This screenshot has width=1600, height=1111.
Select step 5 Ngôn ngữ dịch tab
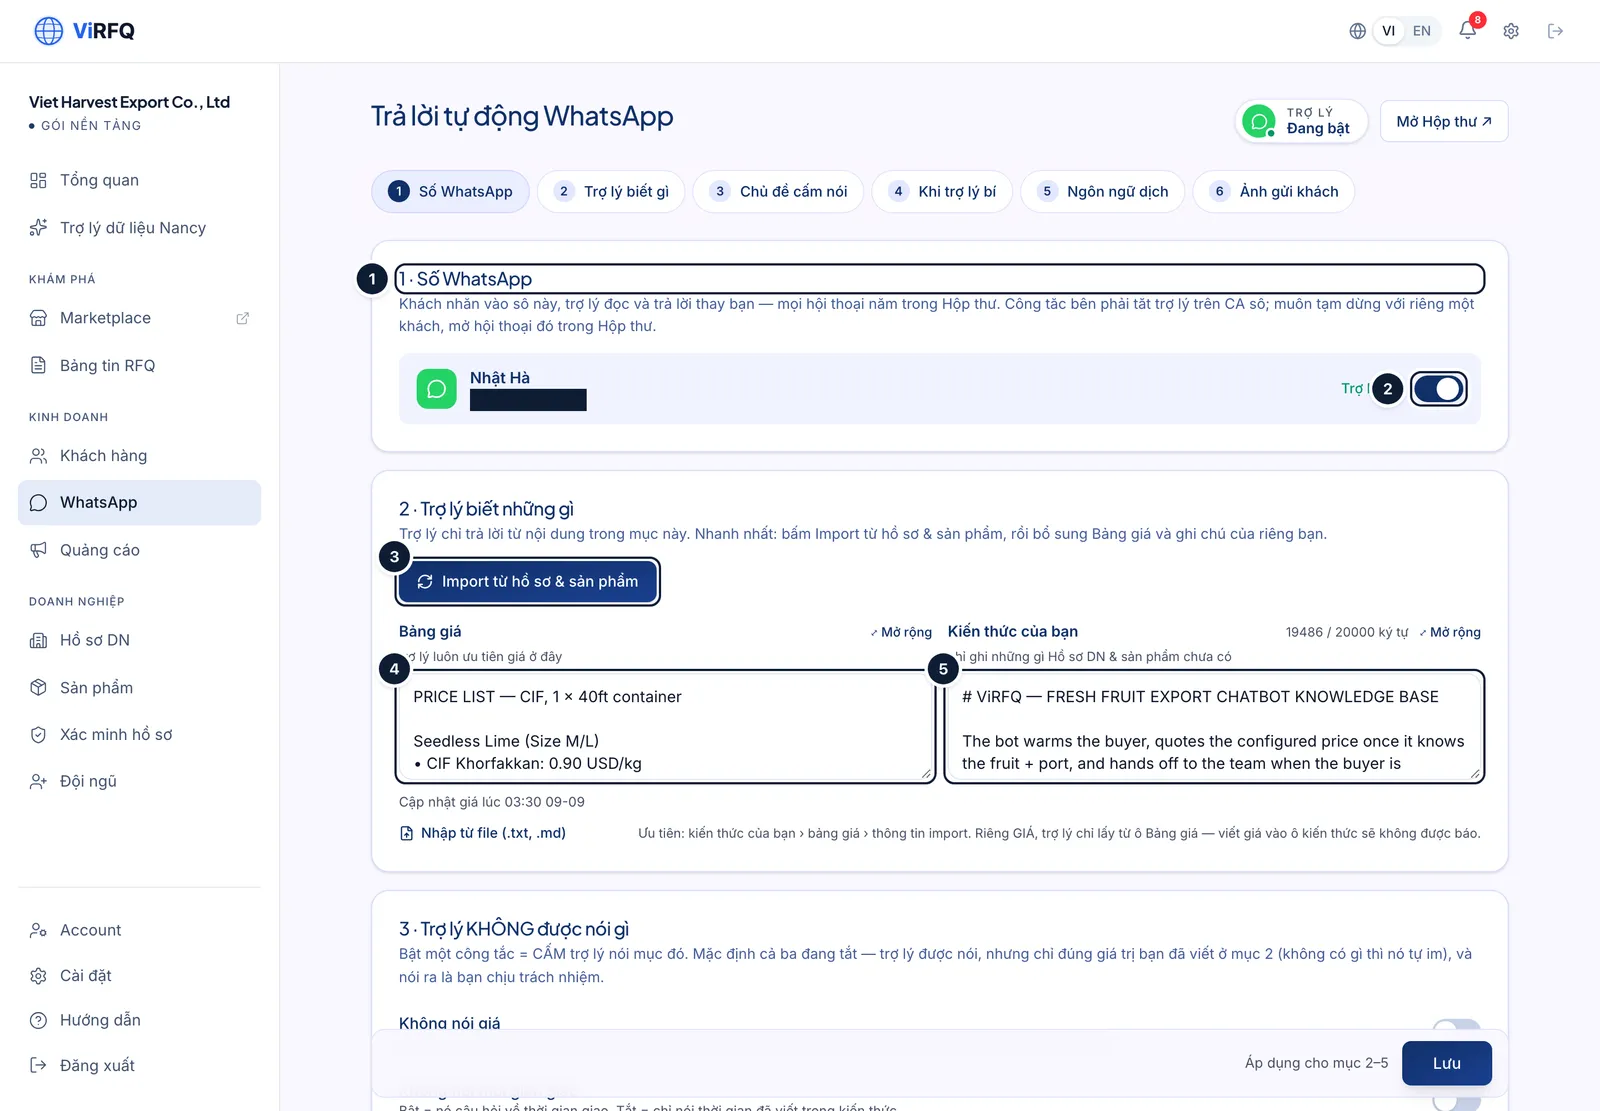pos(1103,191)
